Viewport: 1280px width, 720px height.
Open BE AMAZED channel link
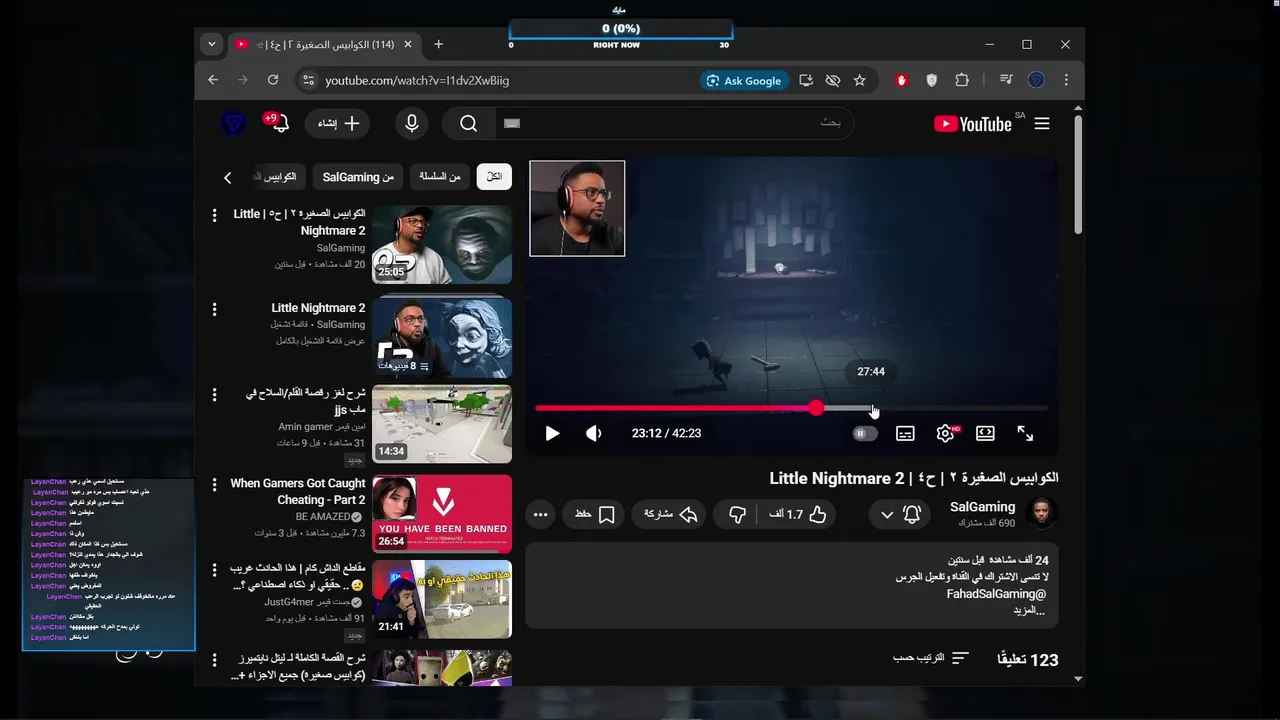tap(322, 517)
